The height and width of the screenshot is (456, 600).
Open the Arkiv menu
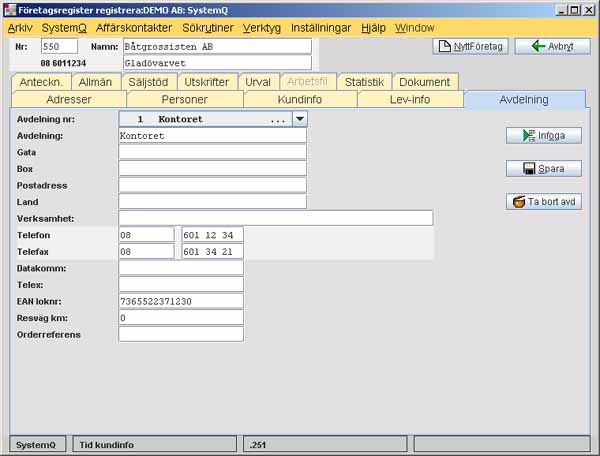pos(20,28)
